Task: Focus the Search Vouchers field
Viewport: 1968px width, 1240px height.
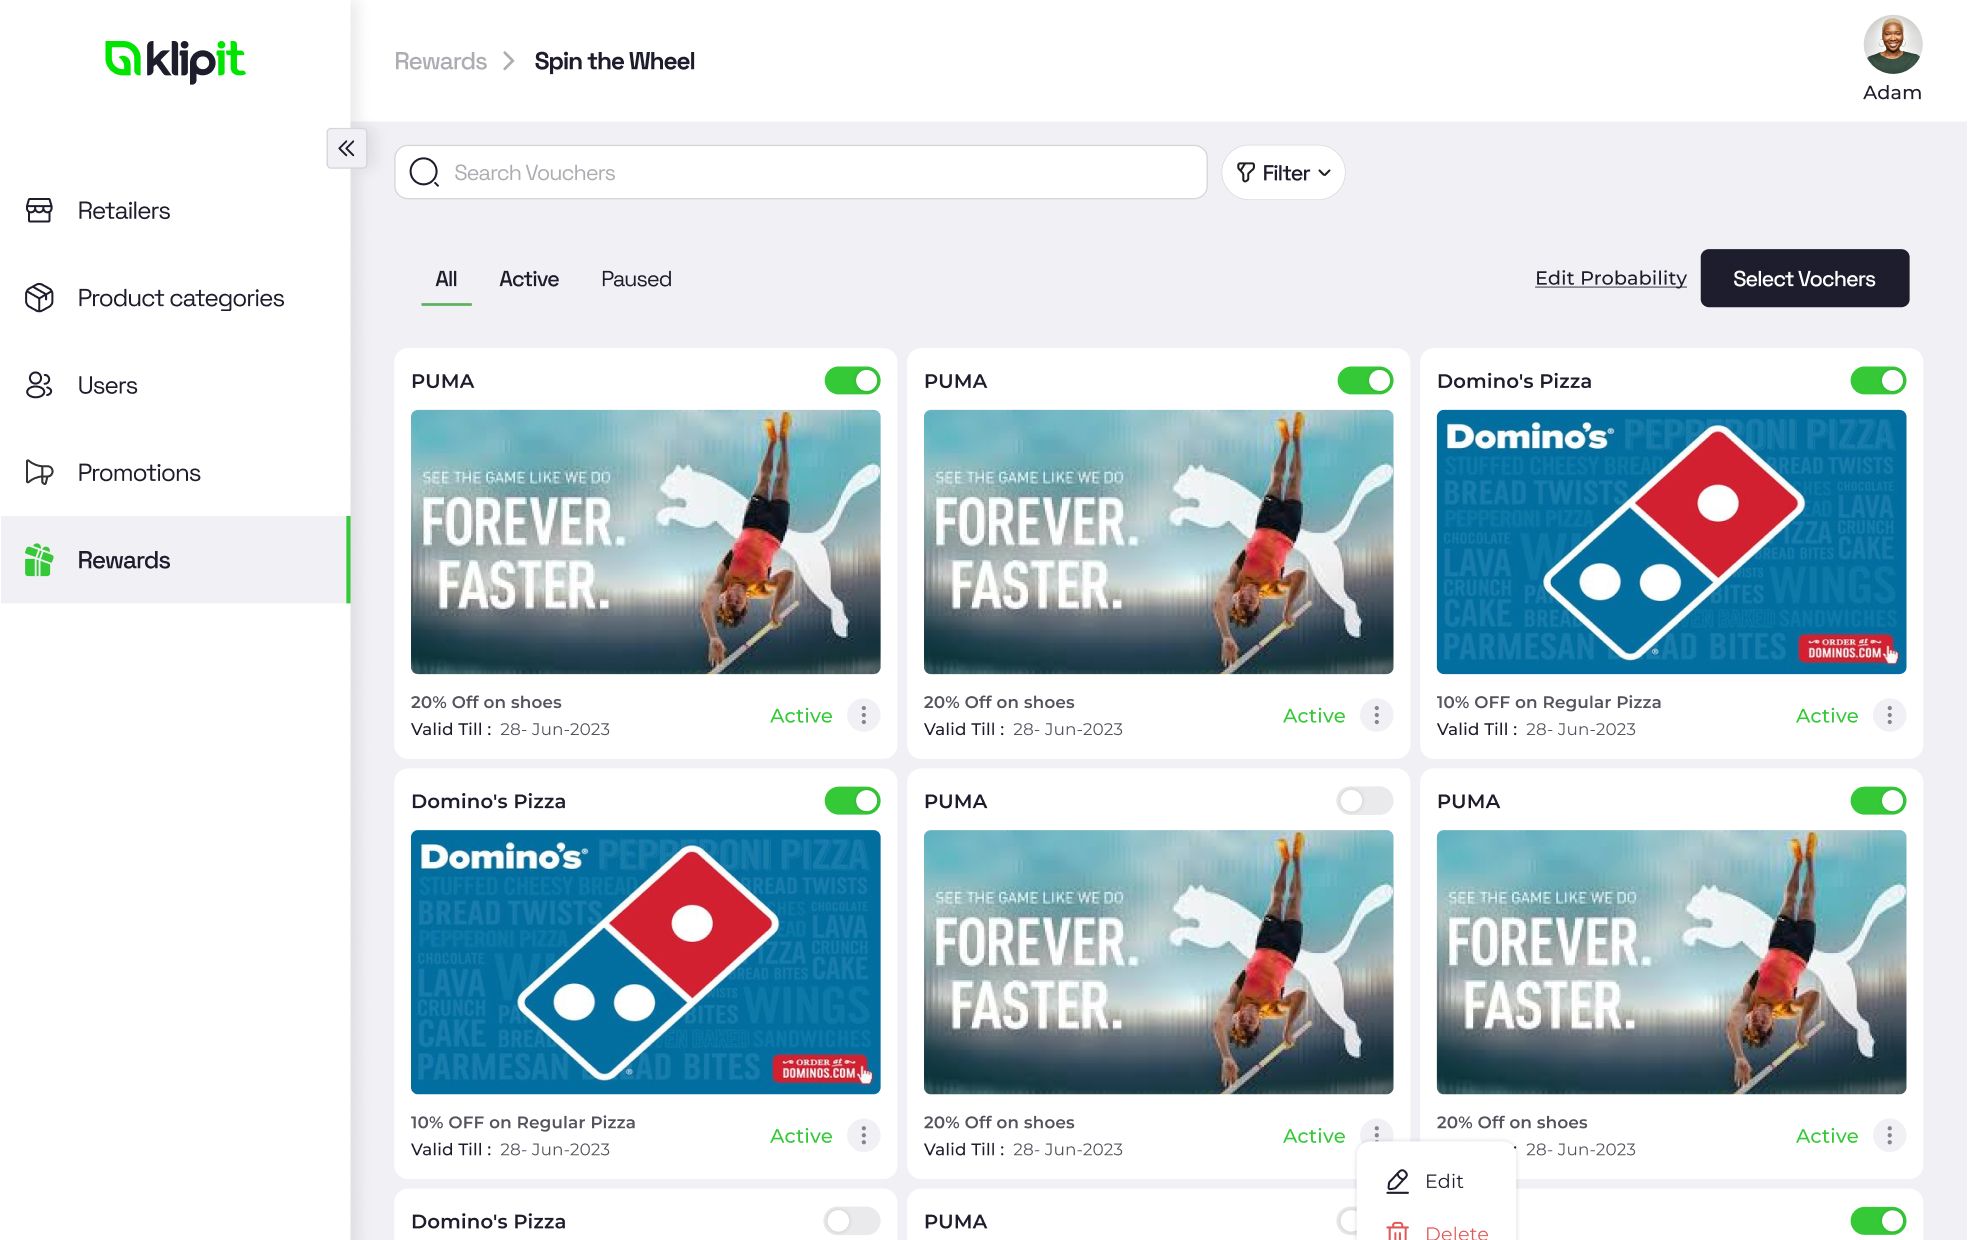Action: [x=800, y=172]
